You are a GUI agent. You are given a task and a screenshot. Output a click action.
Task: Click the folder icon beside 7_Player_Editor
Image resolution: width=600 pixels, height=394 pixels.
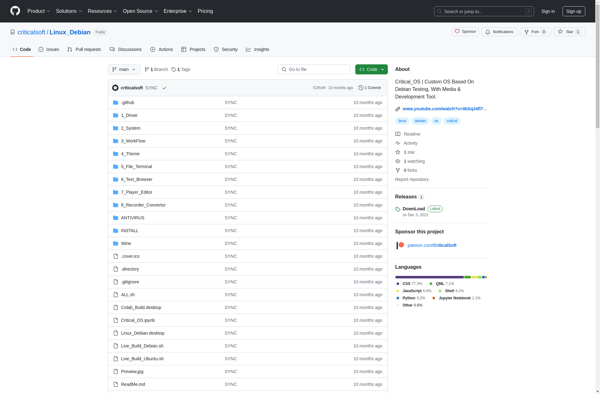point(116,192)
